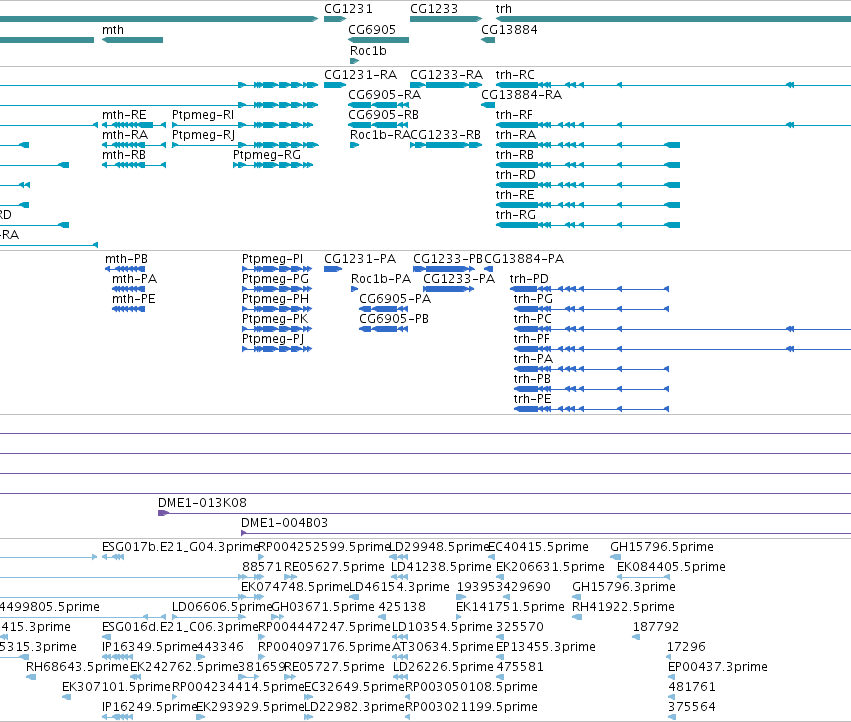Select the trh-PC protein
Viewport: 851px width, 722px height.
tap(532, 319)
